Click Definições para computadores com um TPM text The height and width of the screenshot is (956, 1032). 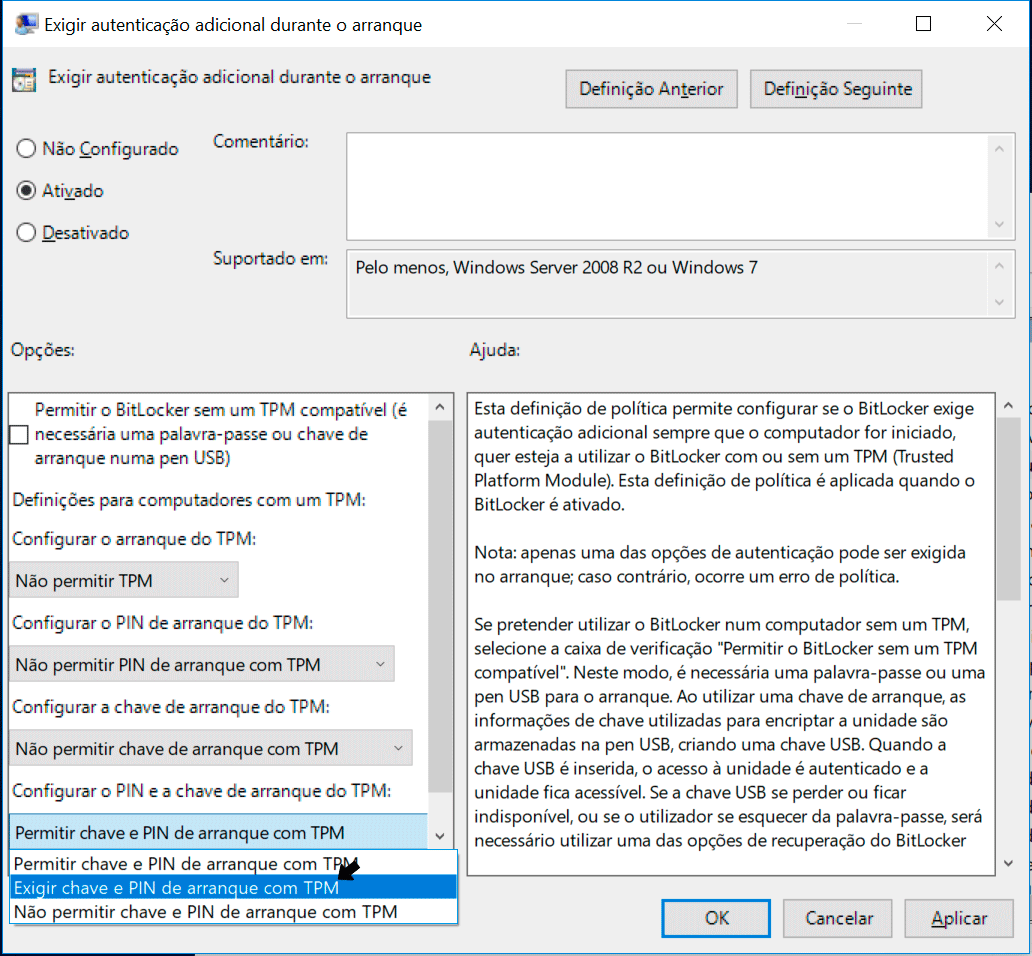coord(189,500)
